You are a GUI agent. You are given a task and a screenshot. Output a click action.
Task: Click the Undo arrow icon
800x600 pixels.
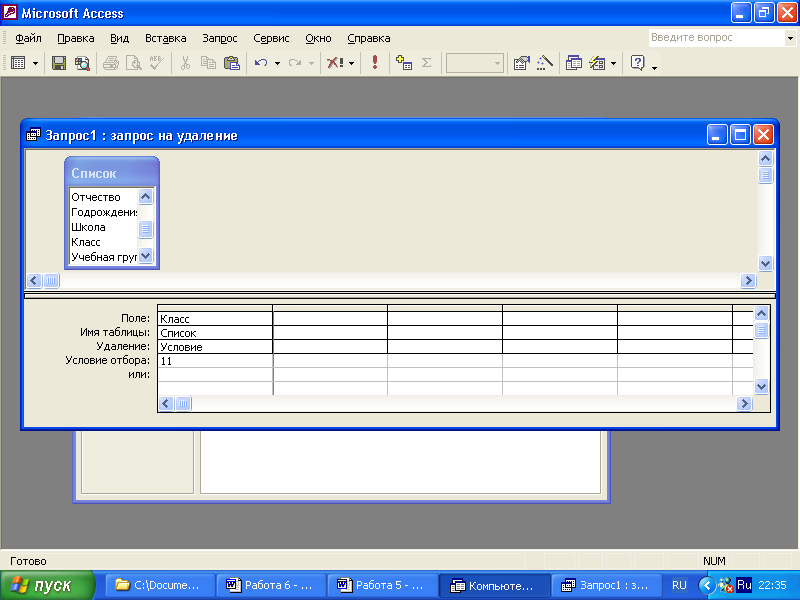coord(261,63)
